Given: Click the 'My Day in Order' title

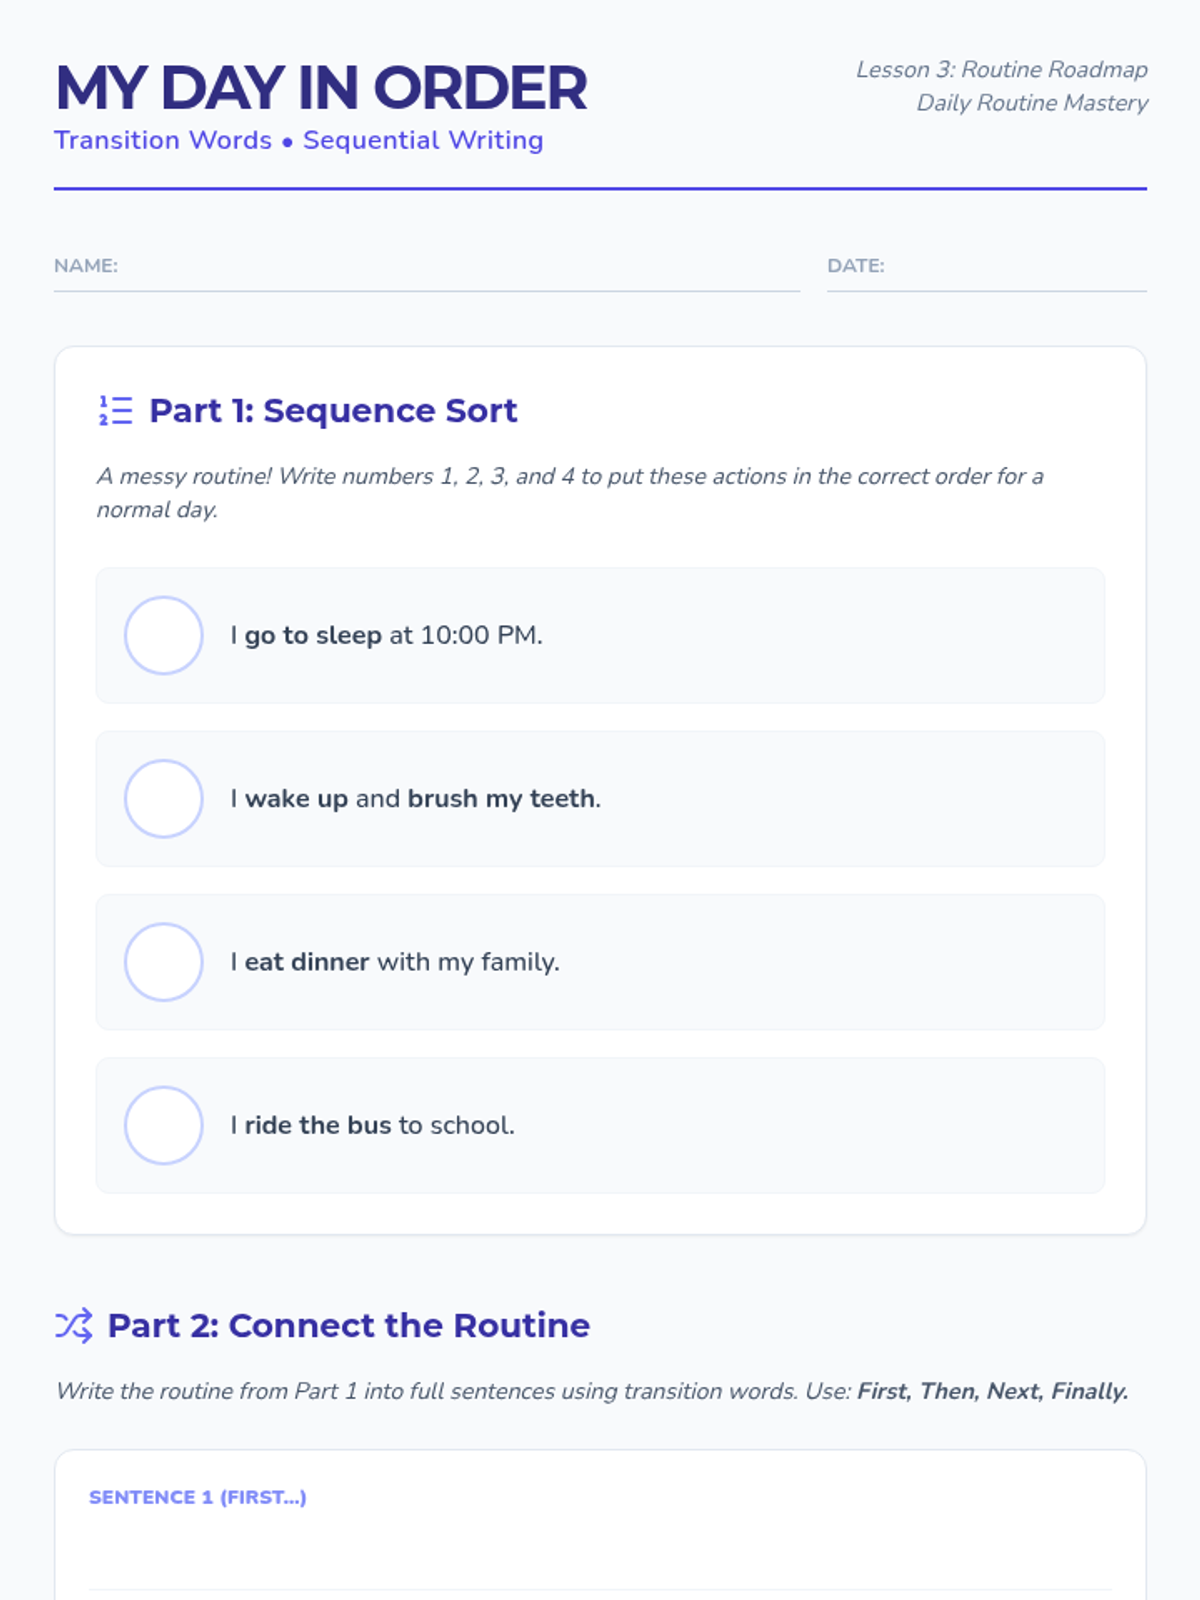Looking at the screenshot, I should pyautogui.click(x=321, y=88).
